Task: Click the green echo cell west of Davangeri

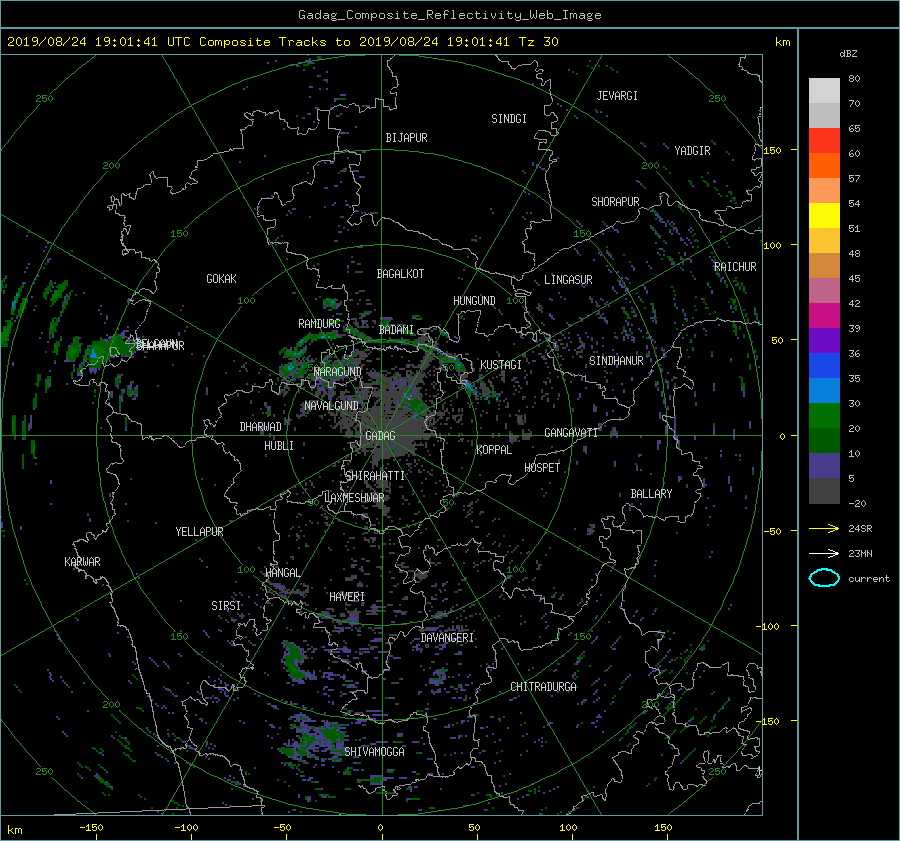Action: coord(294,660)
